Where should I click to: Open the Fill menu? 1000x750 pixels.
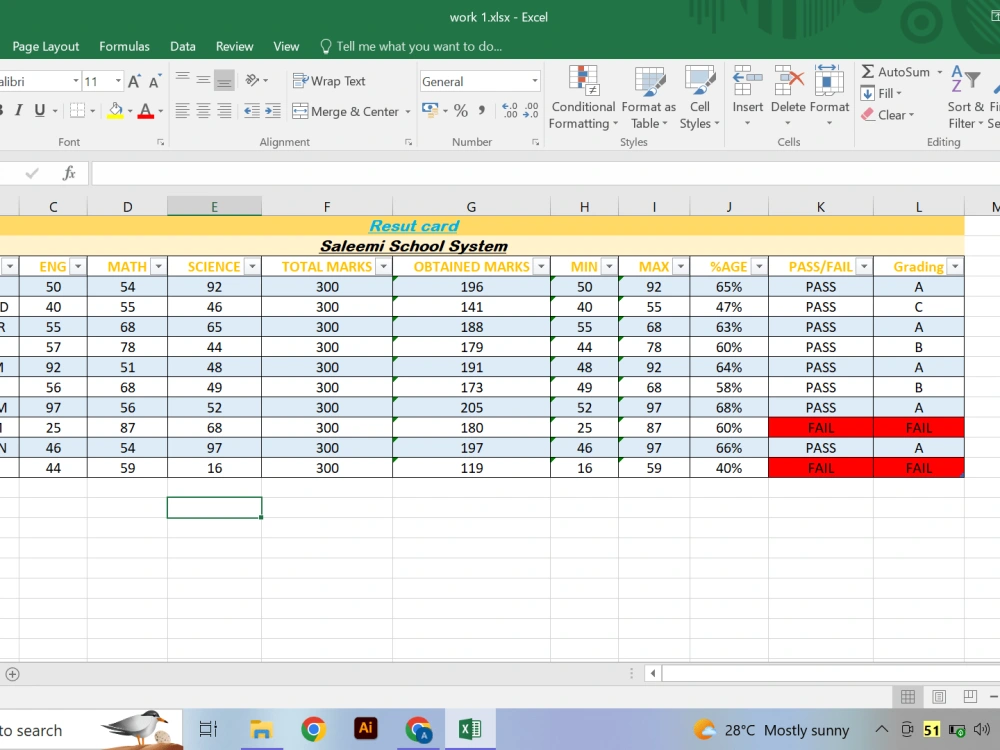tap(882, 94)
